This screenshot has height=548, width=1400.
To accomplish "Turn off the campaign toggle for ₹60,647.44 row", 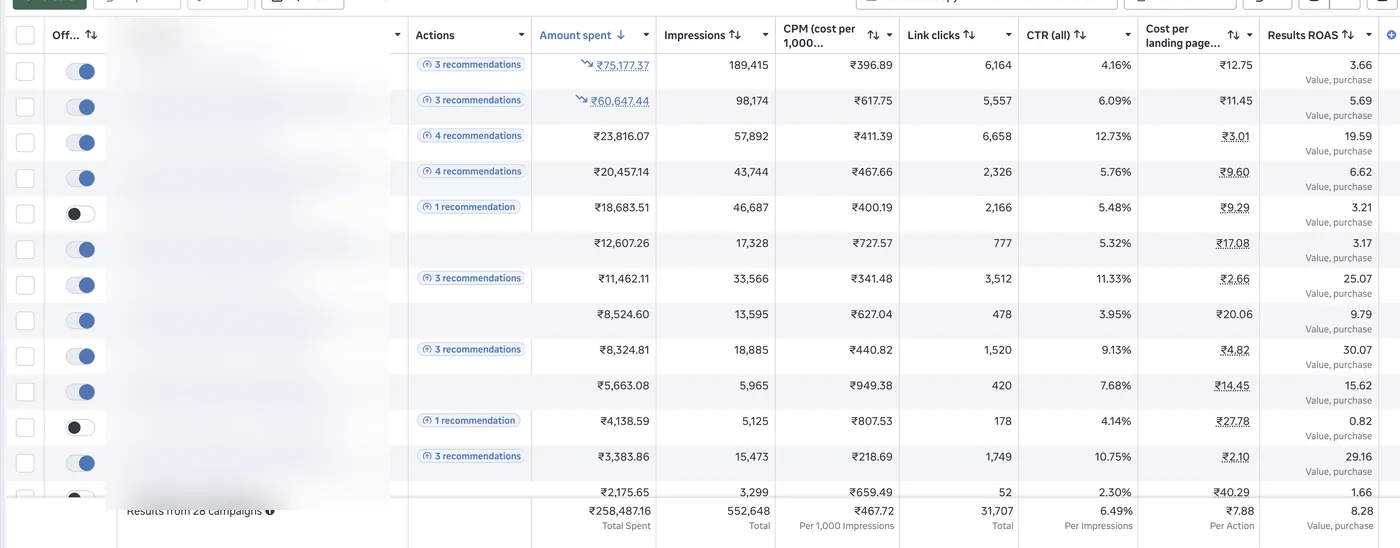I will (x=80, y=107).
